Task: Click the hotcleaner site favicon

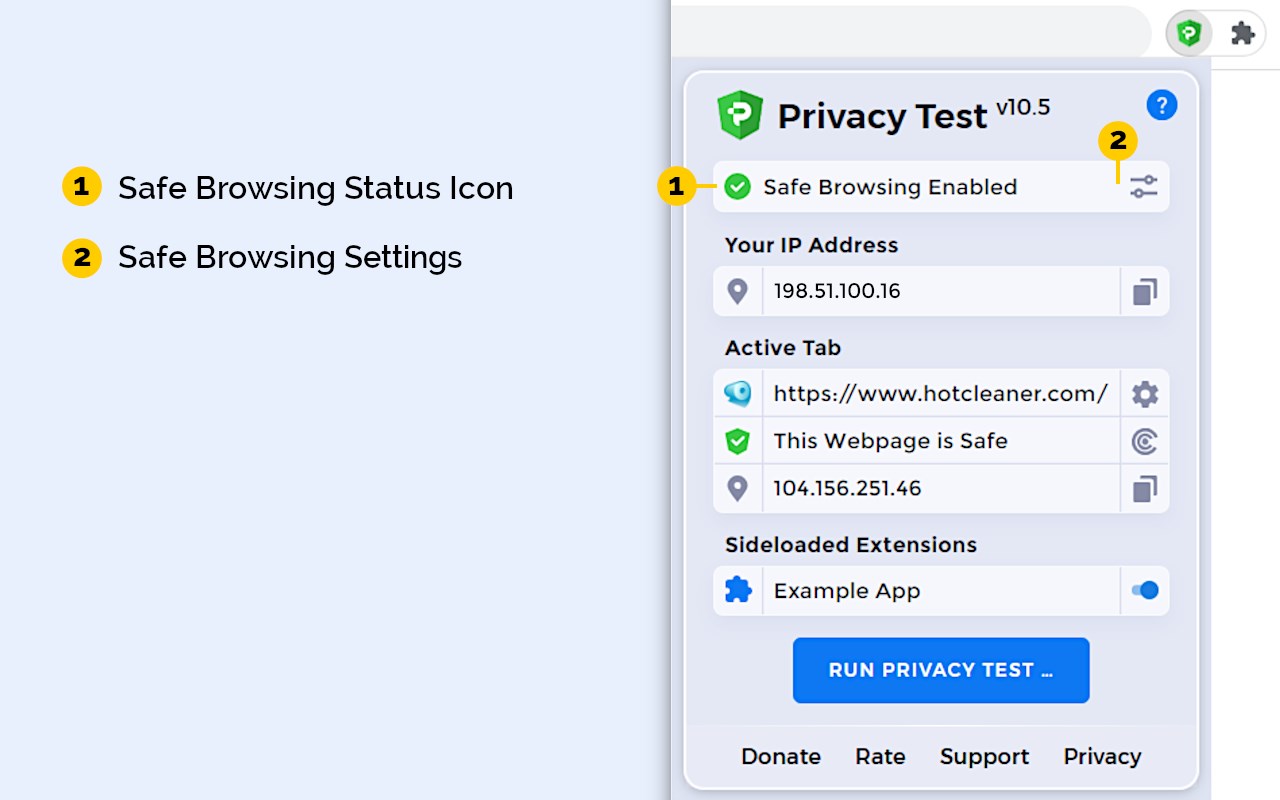Action: coord(737,394)
